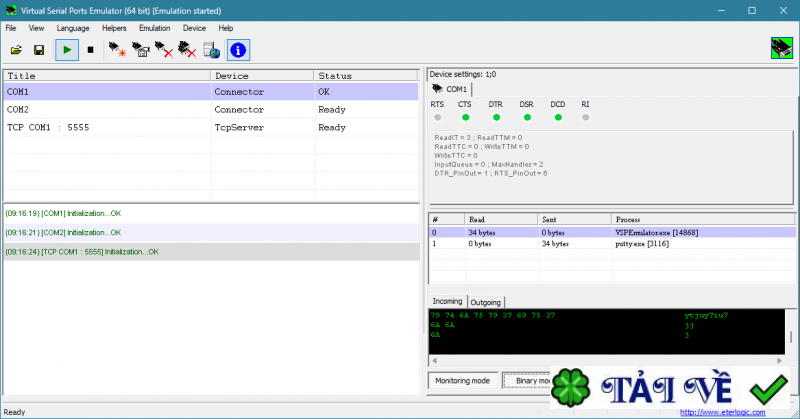Click the device properties toolbar icon
The width and height of the screenshot is (800, 419).
pyautogui.click(x=141, y=49)
